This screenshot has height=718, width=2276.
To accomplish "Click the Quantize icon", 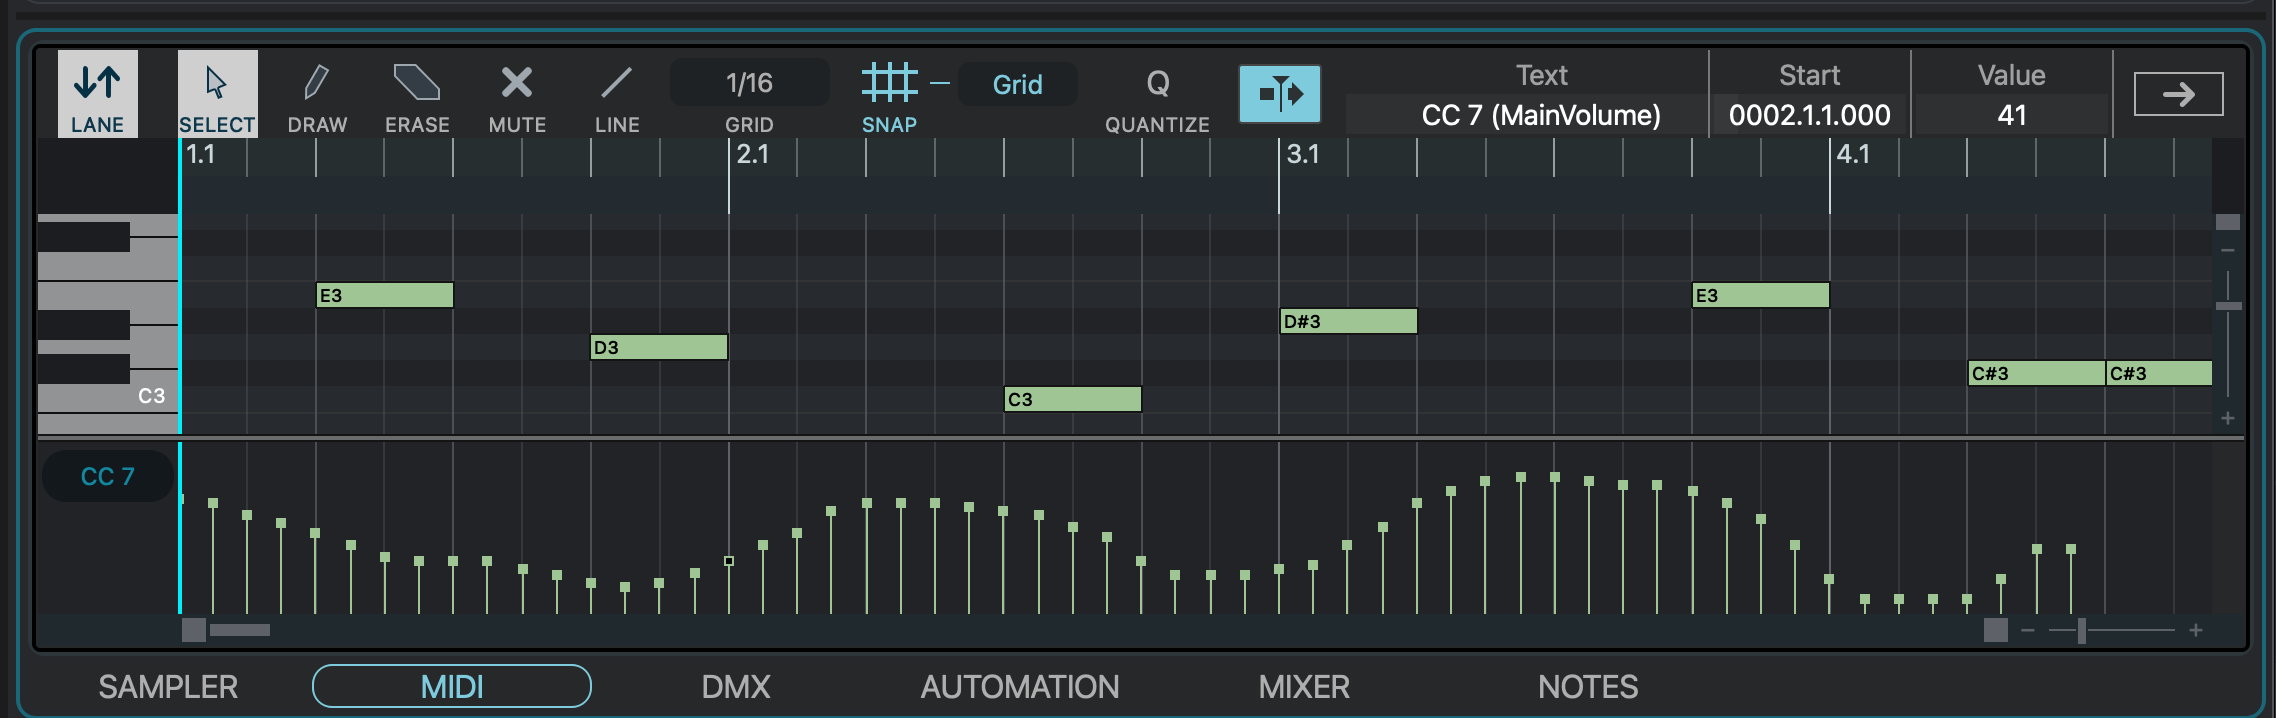I will 1157,94.
